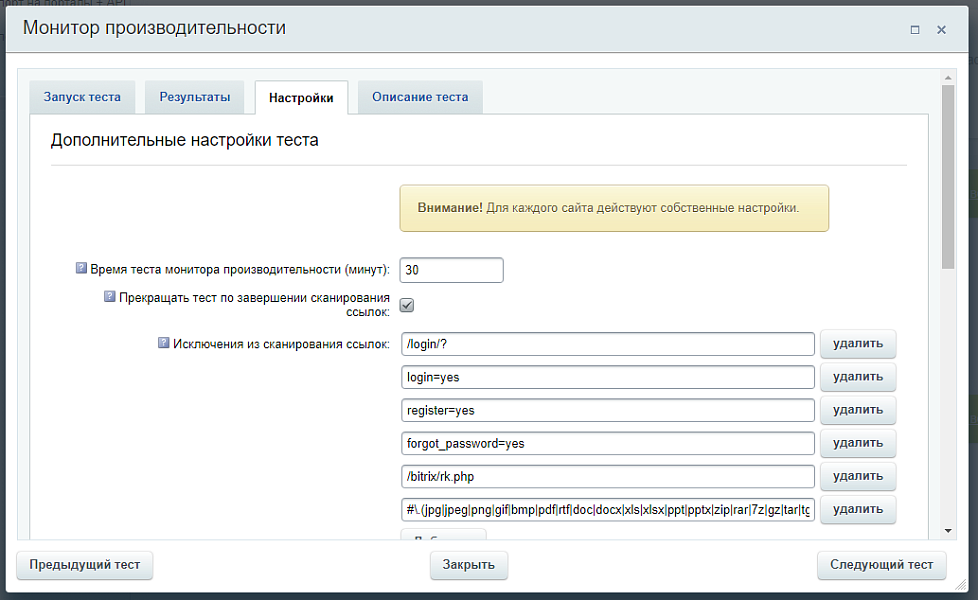Click the dialog's vertical scrollbar thumb

tap(948, 175)
